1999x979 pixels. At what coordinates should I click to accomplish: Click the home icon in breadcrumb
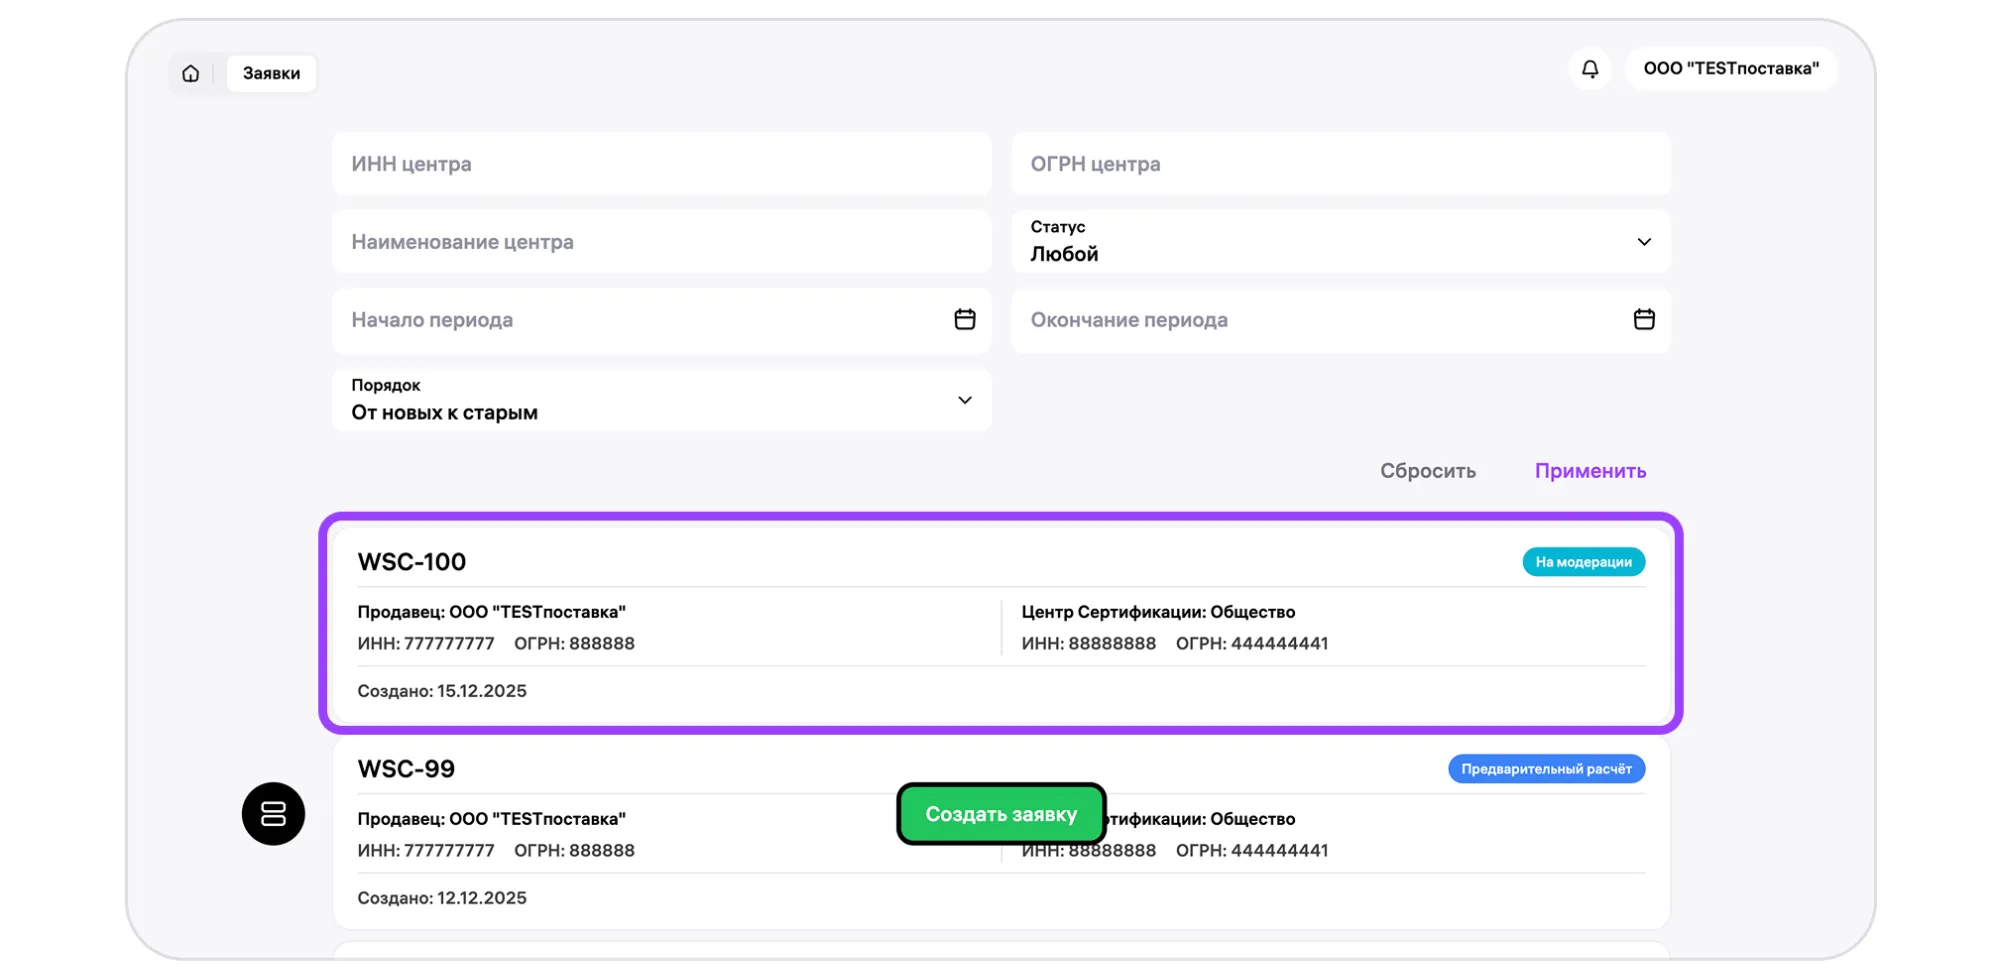point(190,73)
